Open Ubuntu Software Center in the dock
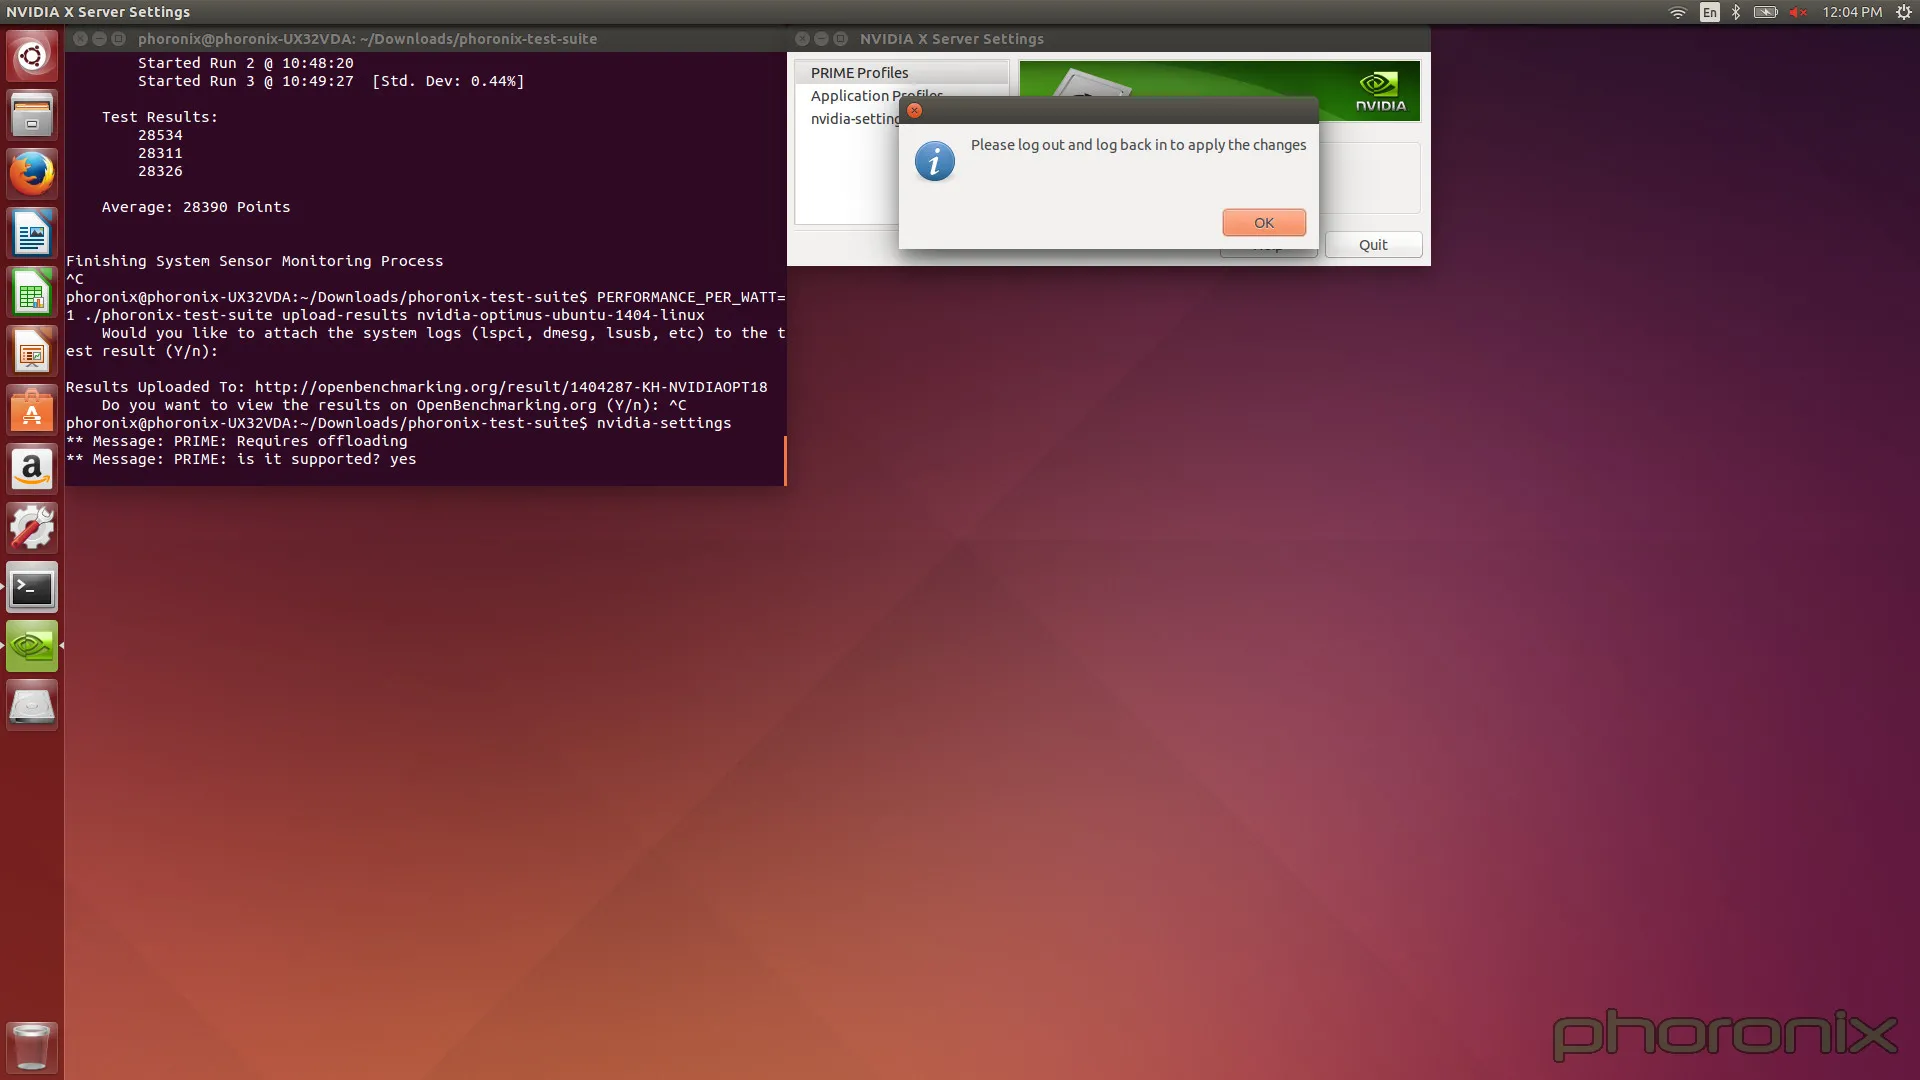This screenshot has width=1920, height=1080. tap(32, 410)
